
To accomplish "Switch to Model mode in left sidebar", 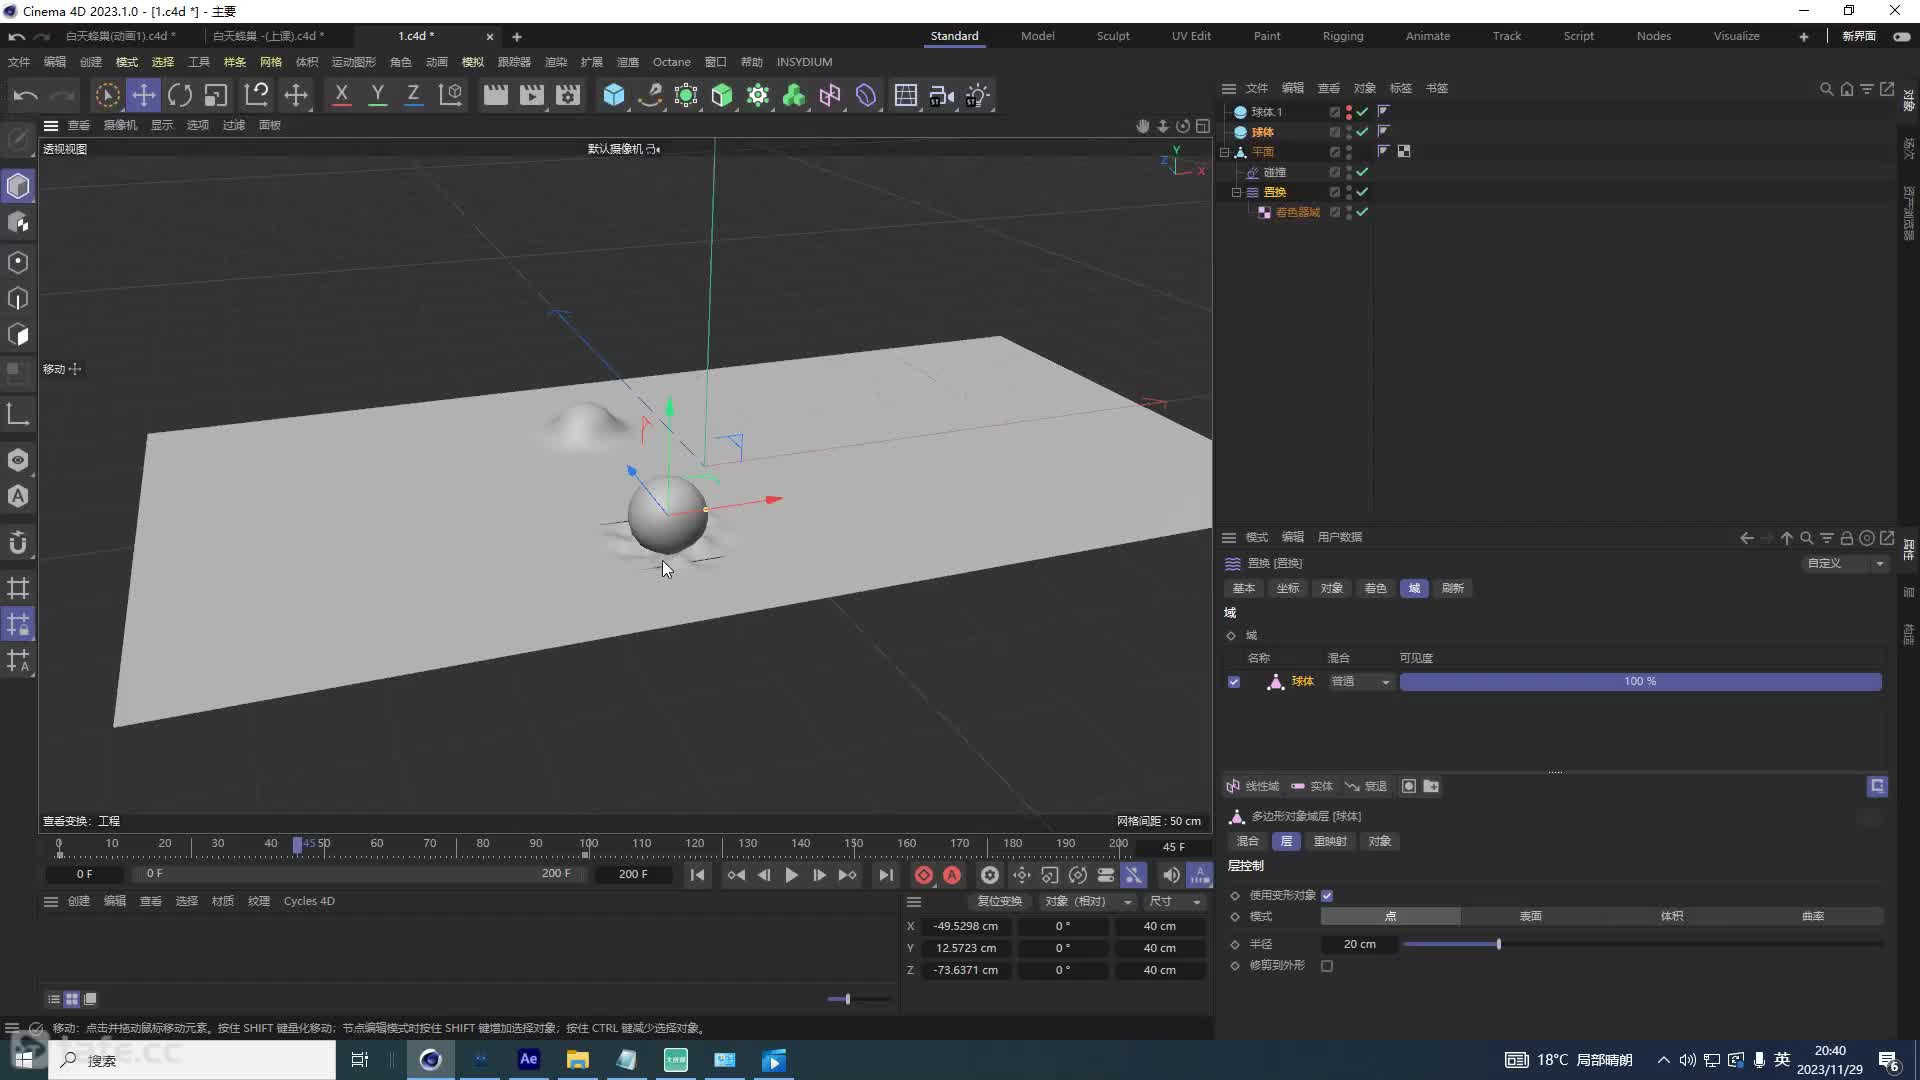I will (x=18, y=186).
